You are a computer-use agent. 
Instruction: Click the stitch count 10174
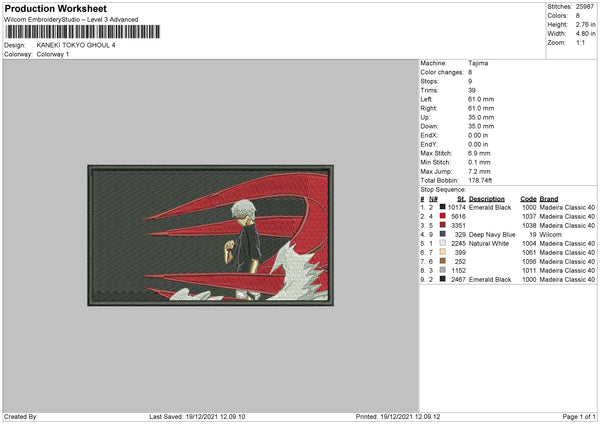tap(457, 207)
